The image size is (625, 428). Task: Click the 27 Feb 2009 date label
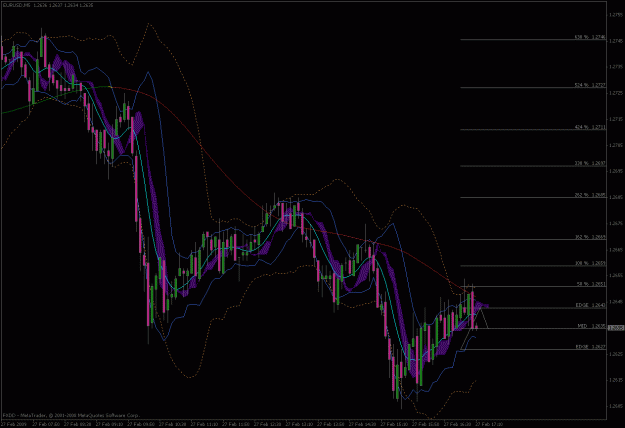(14, 424)
